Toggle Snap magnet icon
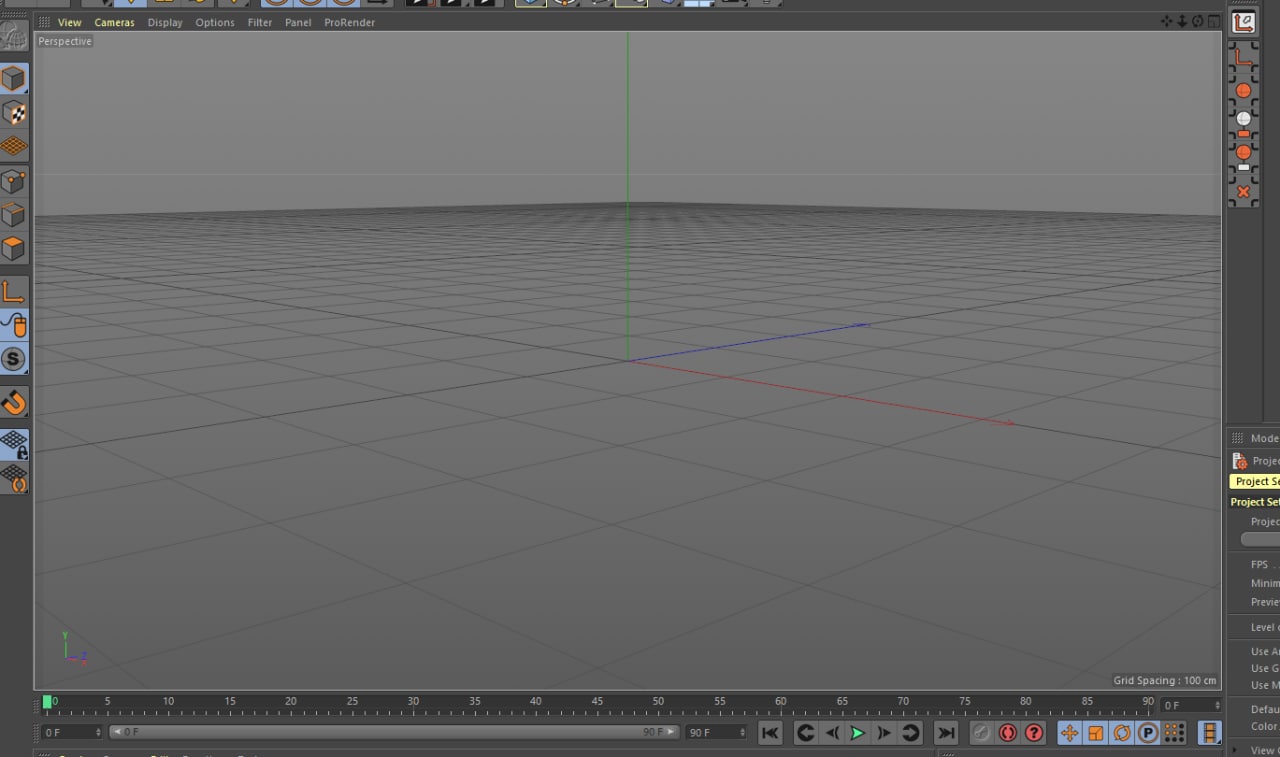 pyautogui.click(x=13, y=403)
